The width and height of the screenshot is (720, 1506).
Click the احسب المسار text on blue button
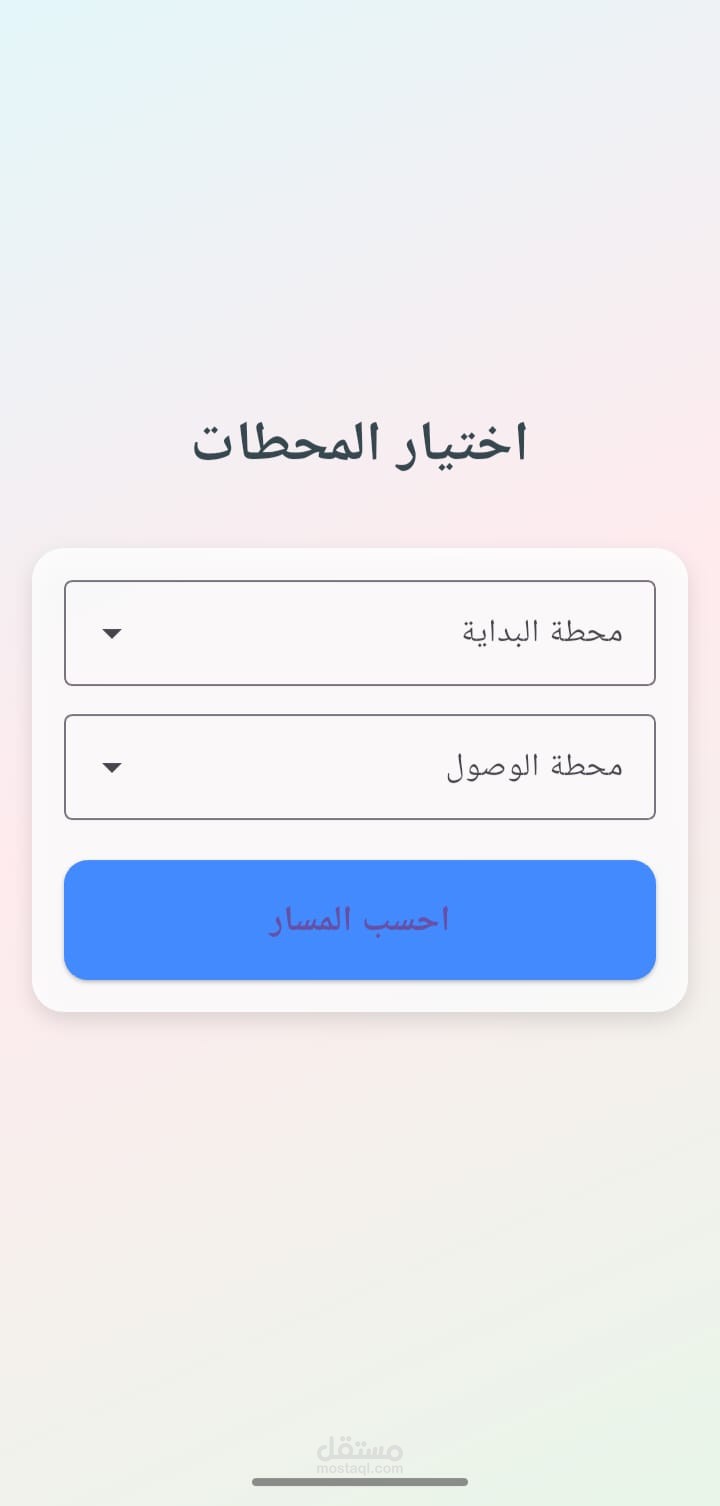click(360, 920)
